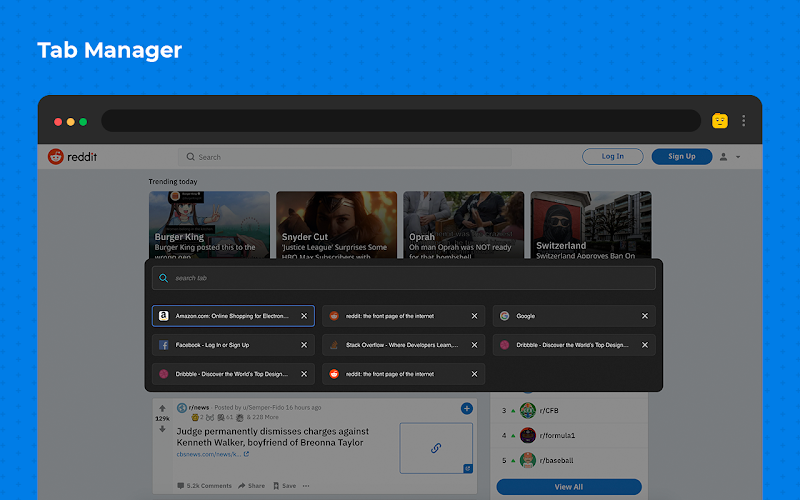Click the Stack Overflow favicon in tab list
The height and width of the screenshot is (500, 800).
point(334,345)
